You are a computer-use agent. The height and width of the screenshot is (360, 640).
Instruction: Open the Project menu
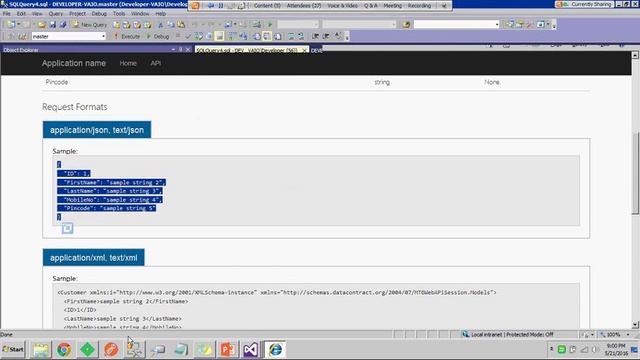pyautogui.click(x=77, y=13)
